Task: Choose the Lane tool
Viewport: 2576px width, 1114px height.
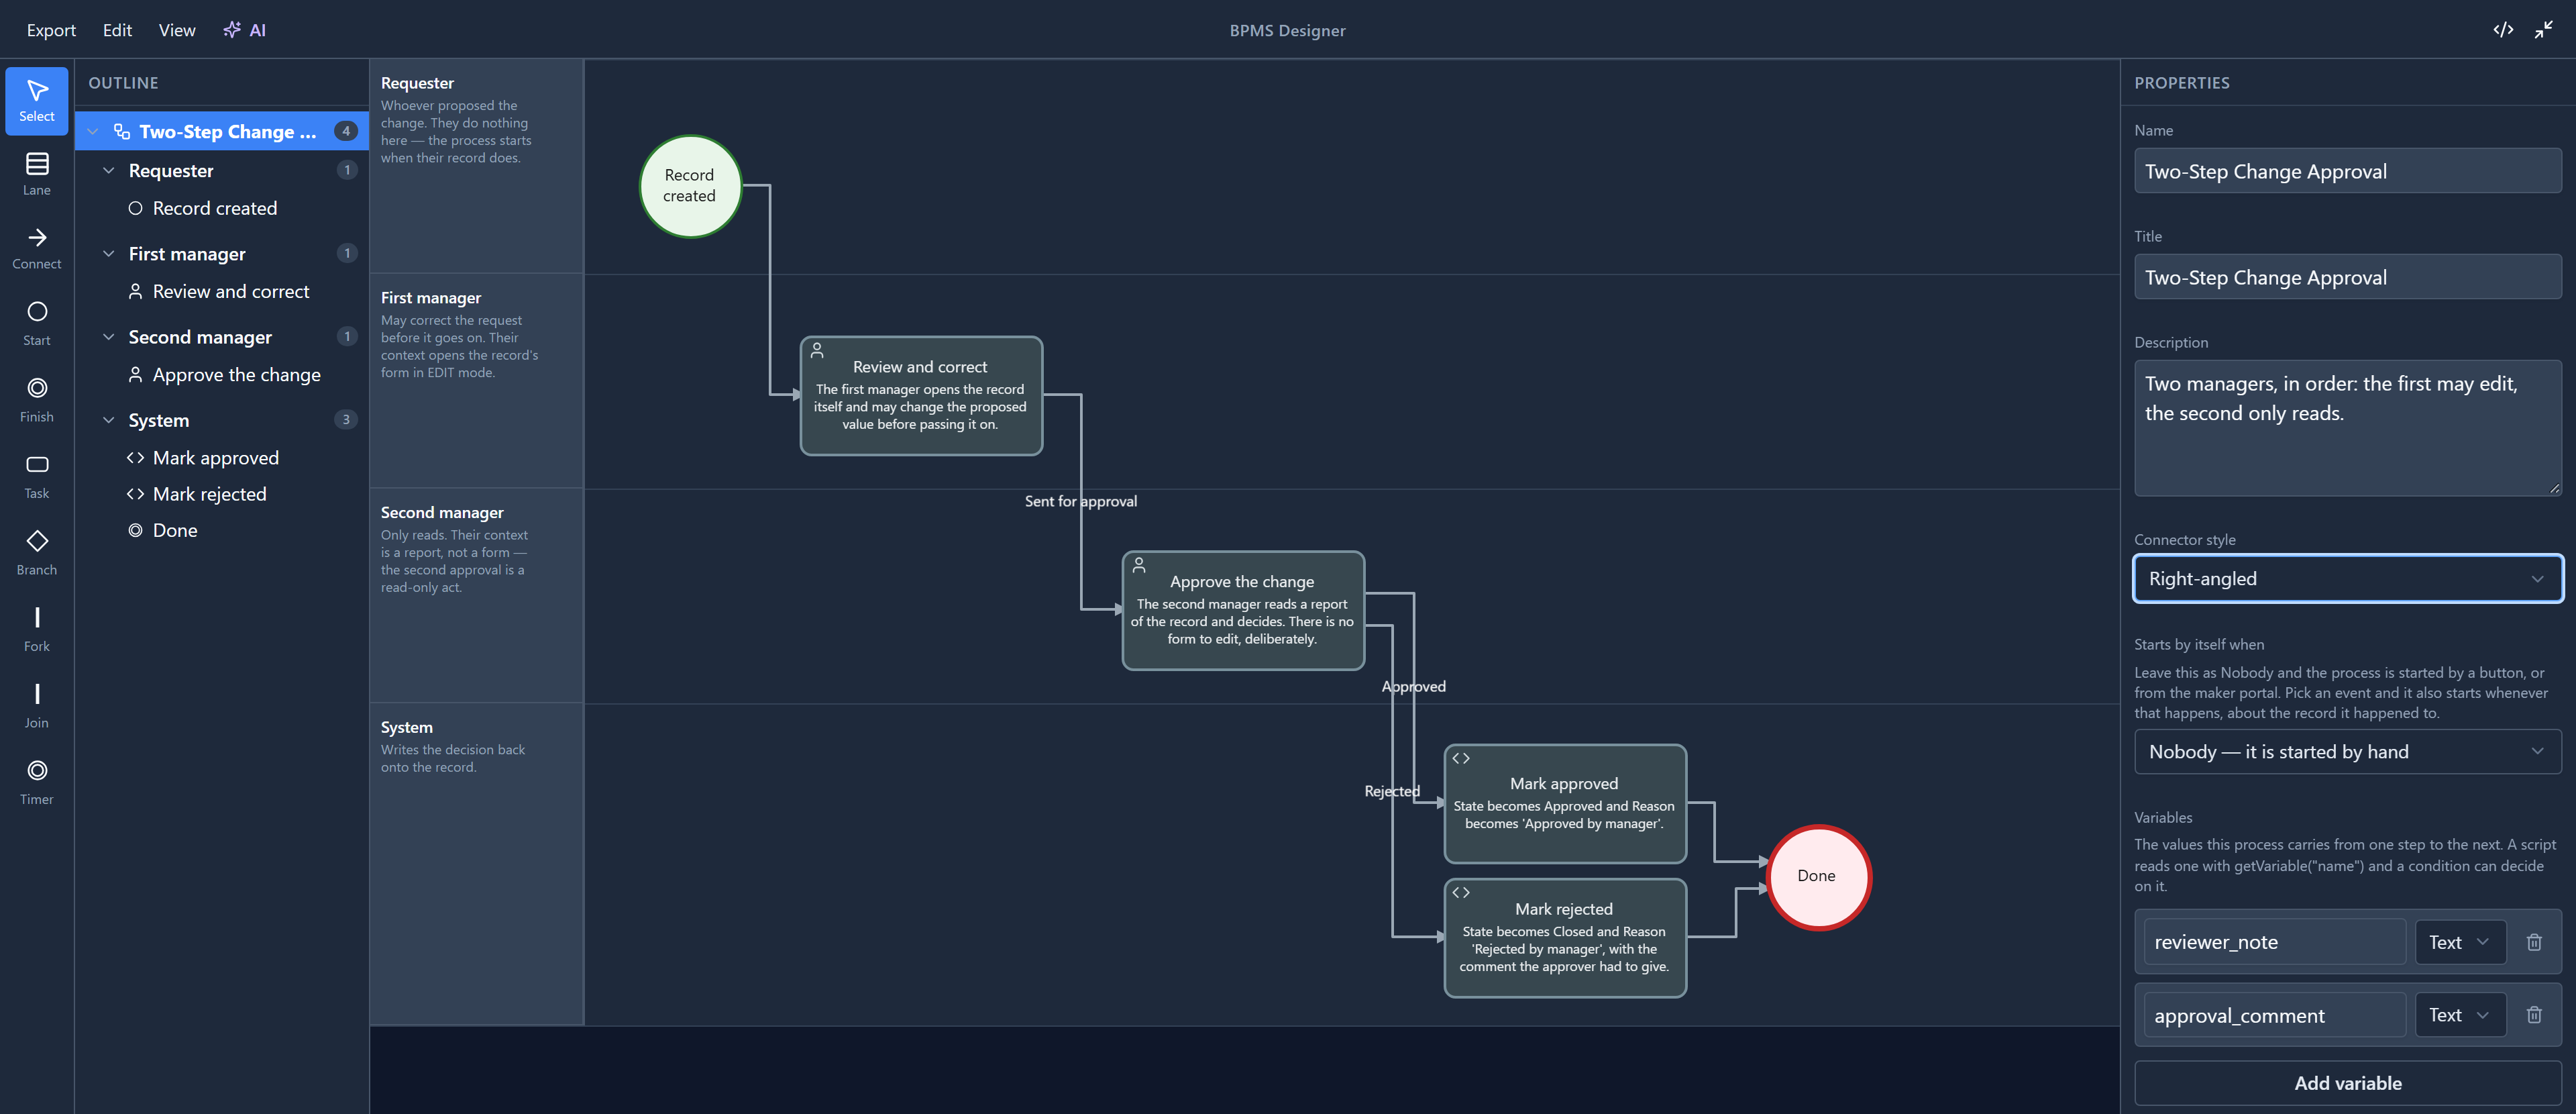Action: tap(37, 175)
